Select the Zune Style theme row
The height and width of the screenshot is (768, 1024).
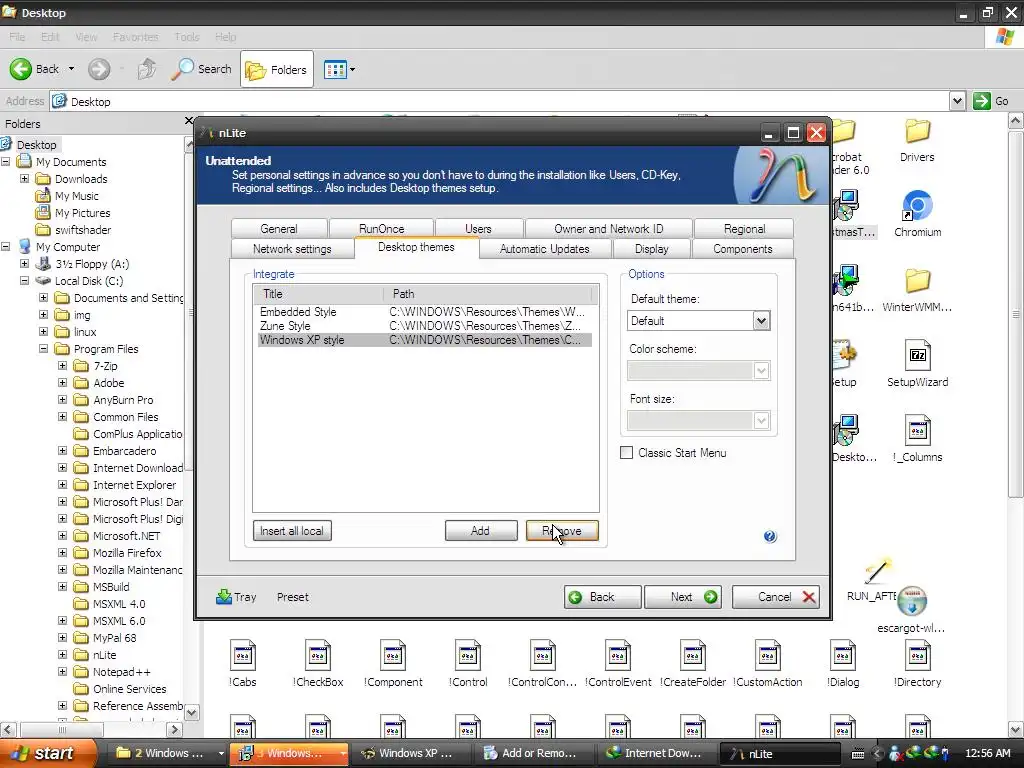pyautogui.click(x=424, y=326)
